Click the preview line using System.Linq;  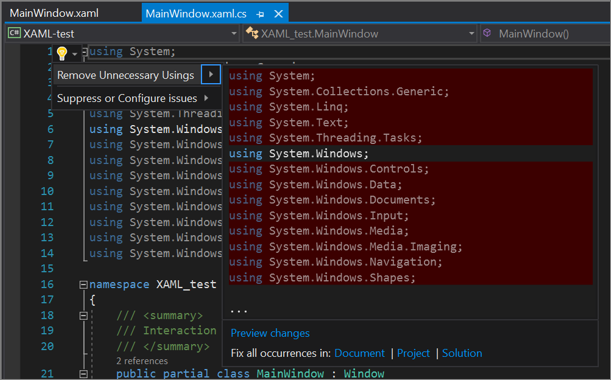coord(289,107)
